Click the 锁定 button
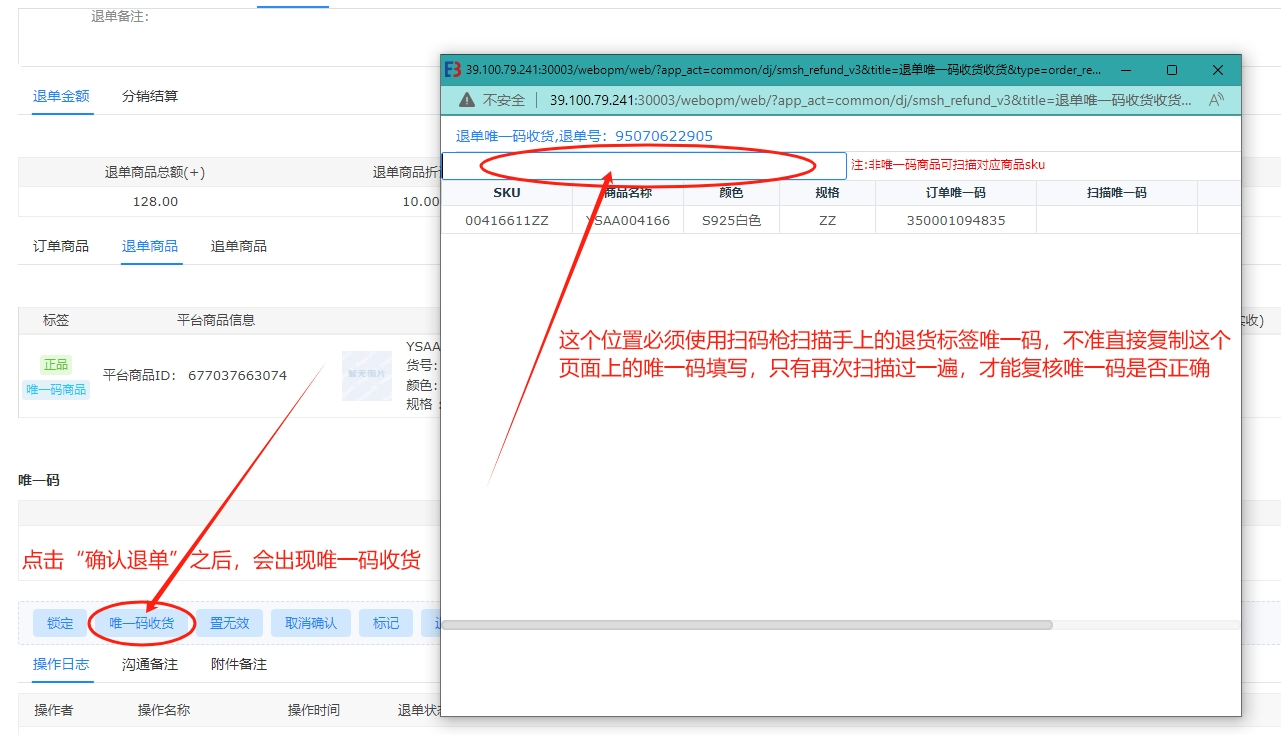The height and width of the screenshot is (735, 1281). click(60, 623)
